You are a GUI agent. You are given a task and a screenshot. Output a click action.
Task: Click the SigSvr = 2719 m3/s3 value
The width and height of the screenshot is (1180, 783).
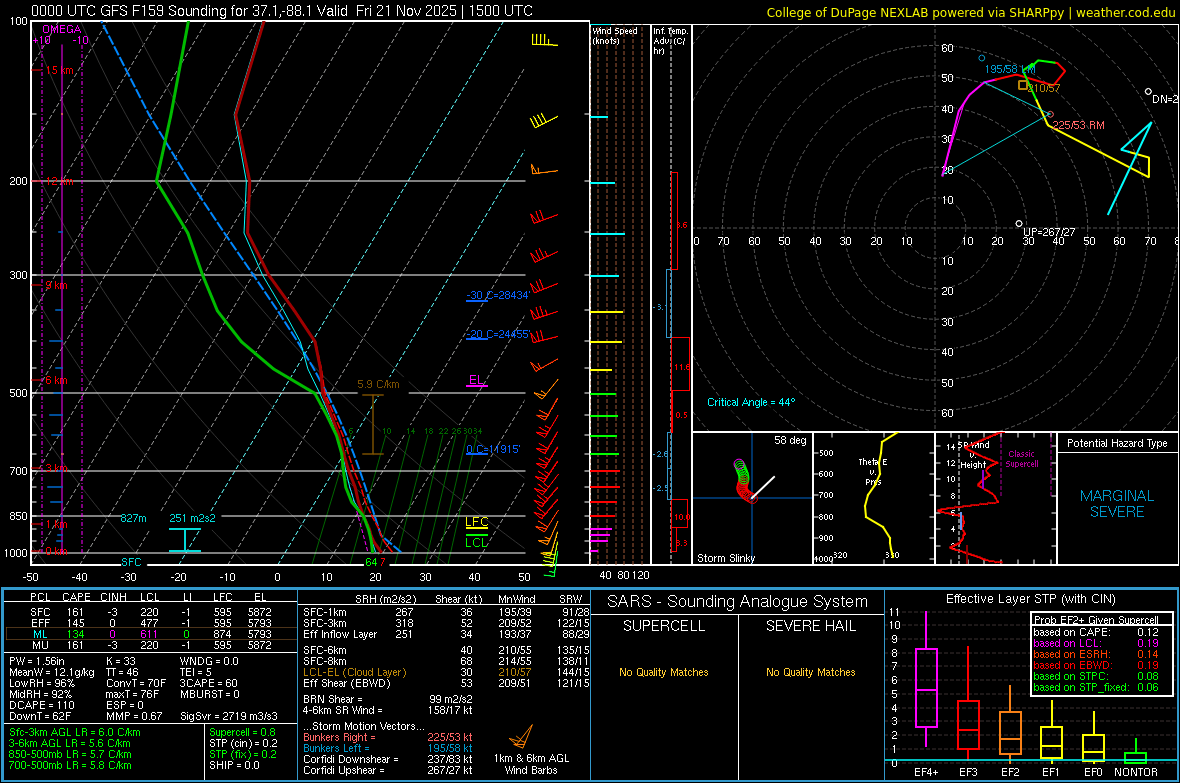[x=229, y=716]
